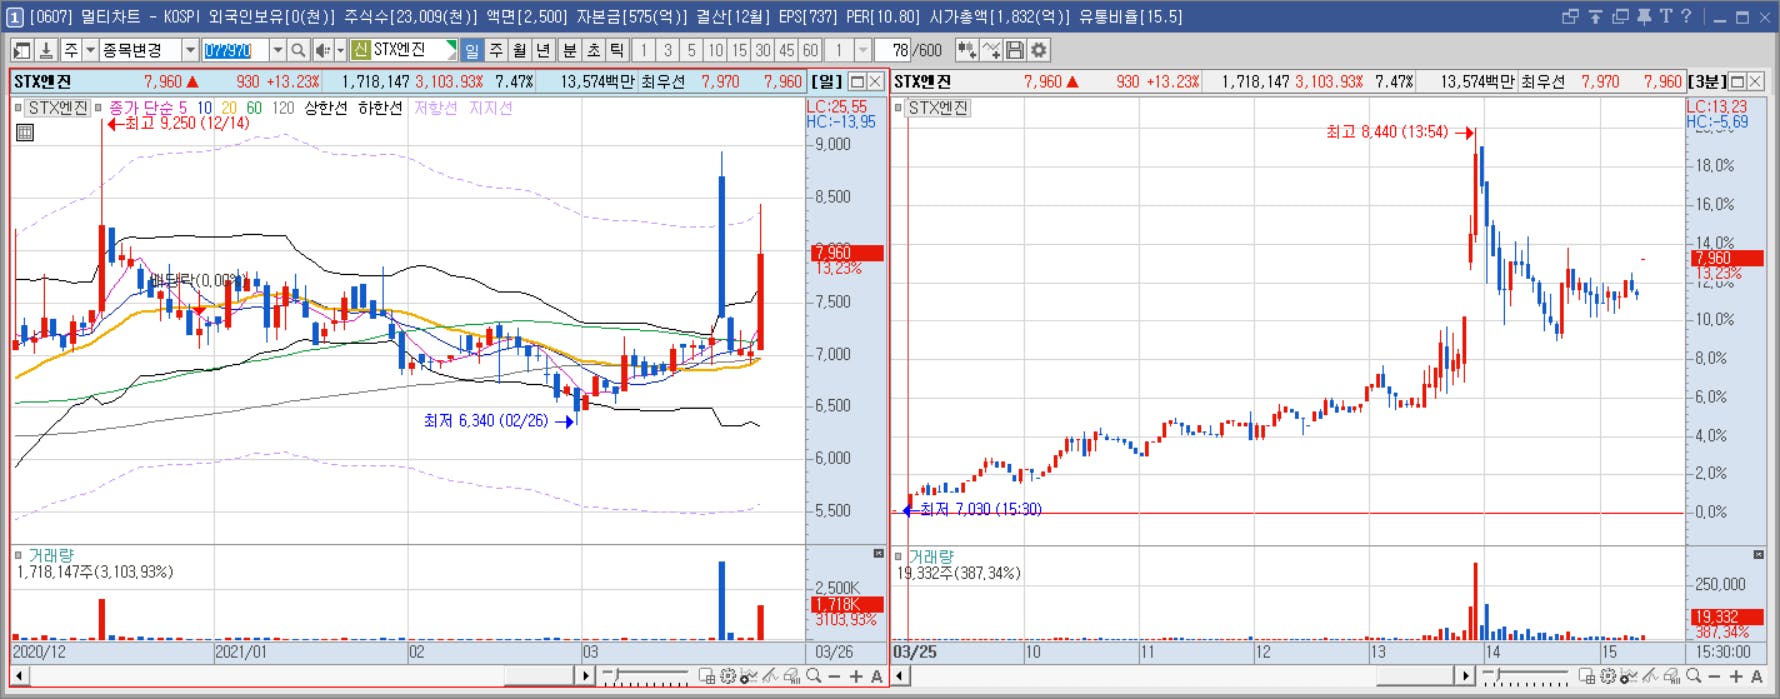This screenshot has height=699, width=1780.
Task: Toggle the 월 (monthly) period button
Action: (x=520, y=50)
